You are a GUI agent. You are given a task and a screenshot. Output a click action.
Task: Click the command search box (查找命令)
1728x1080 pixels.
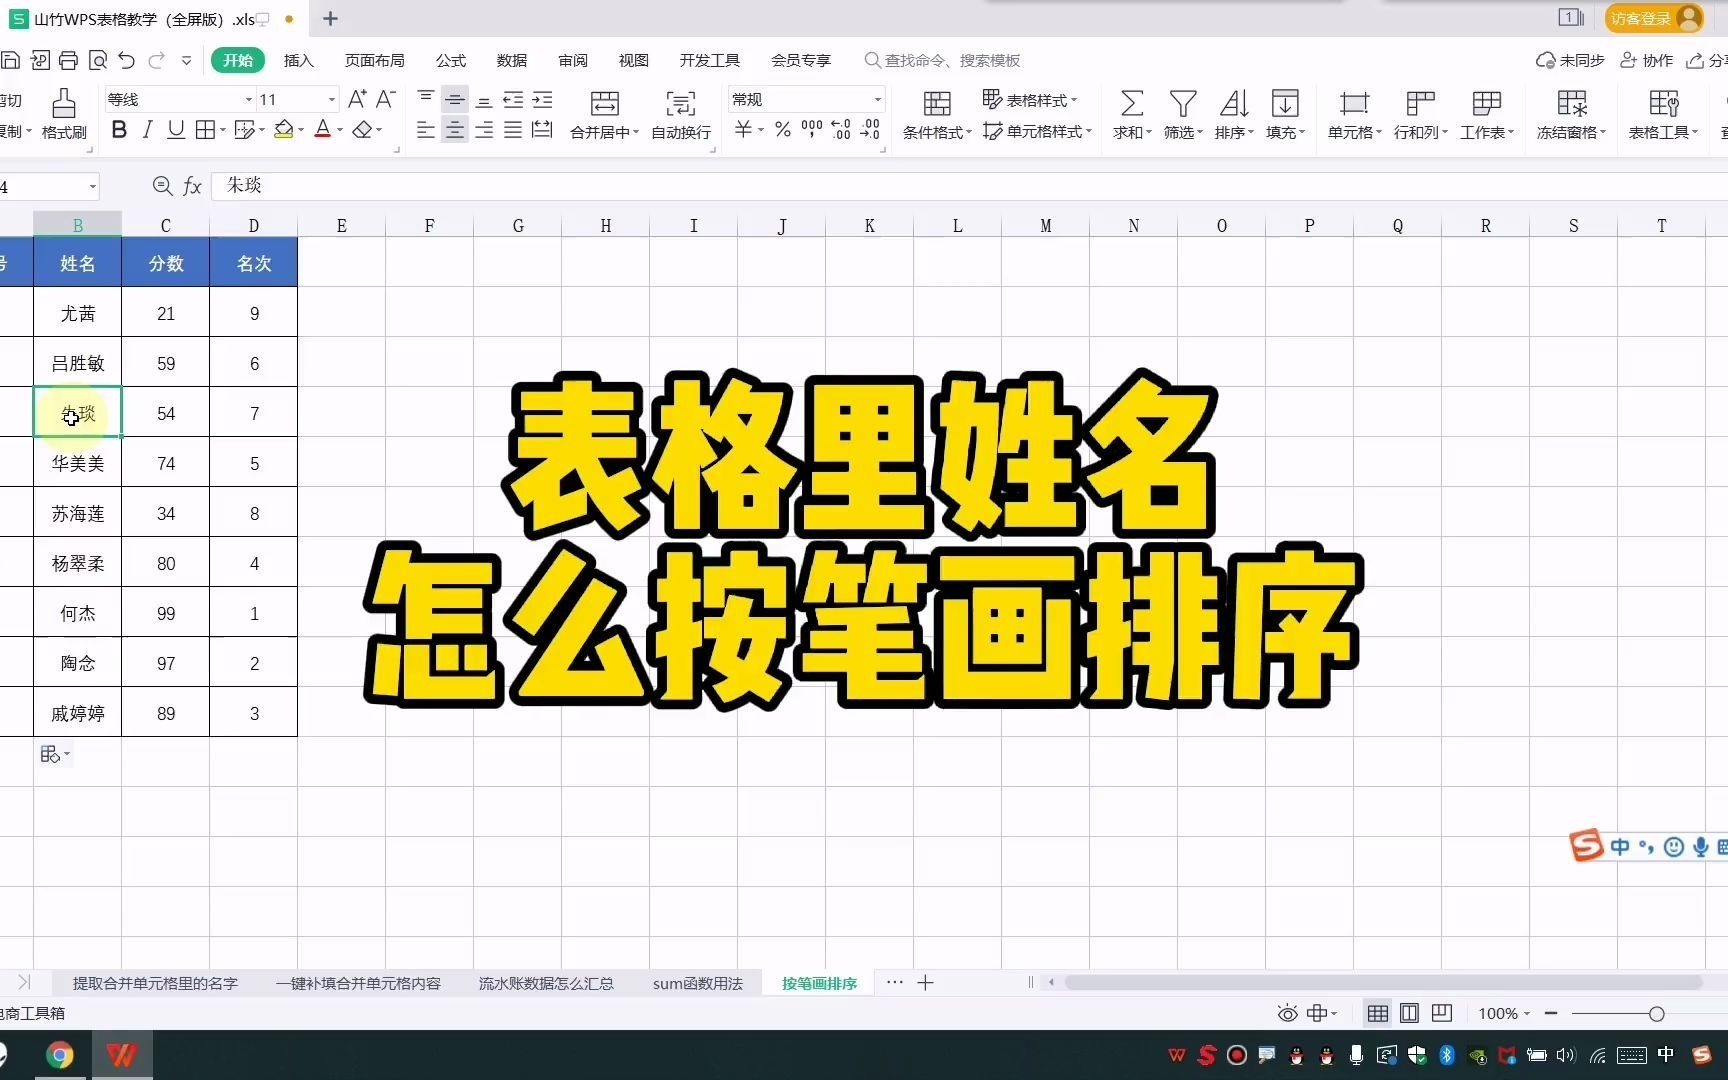tap(943, 60)
